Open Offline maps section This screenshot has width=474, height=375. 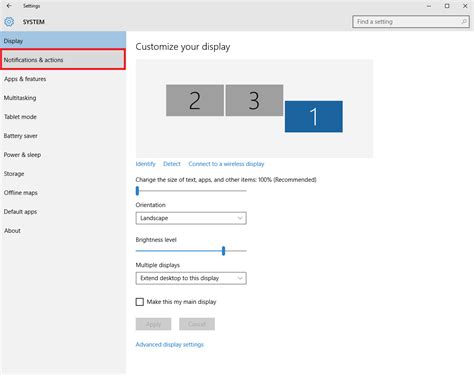point(63,193)
